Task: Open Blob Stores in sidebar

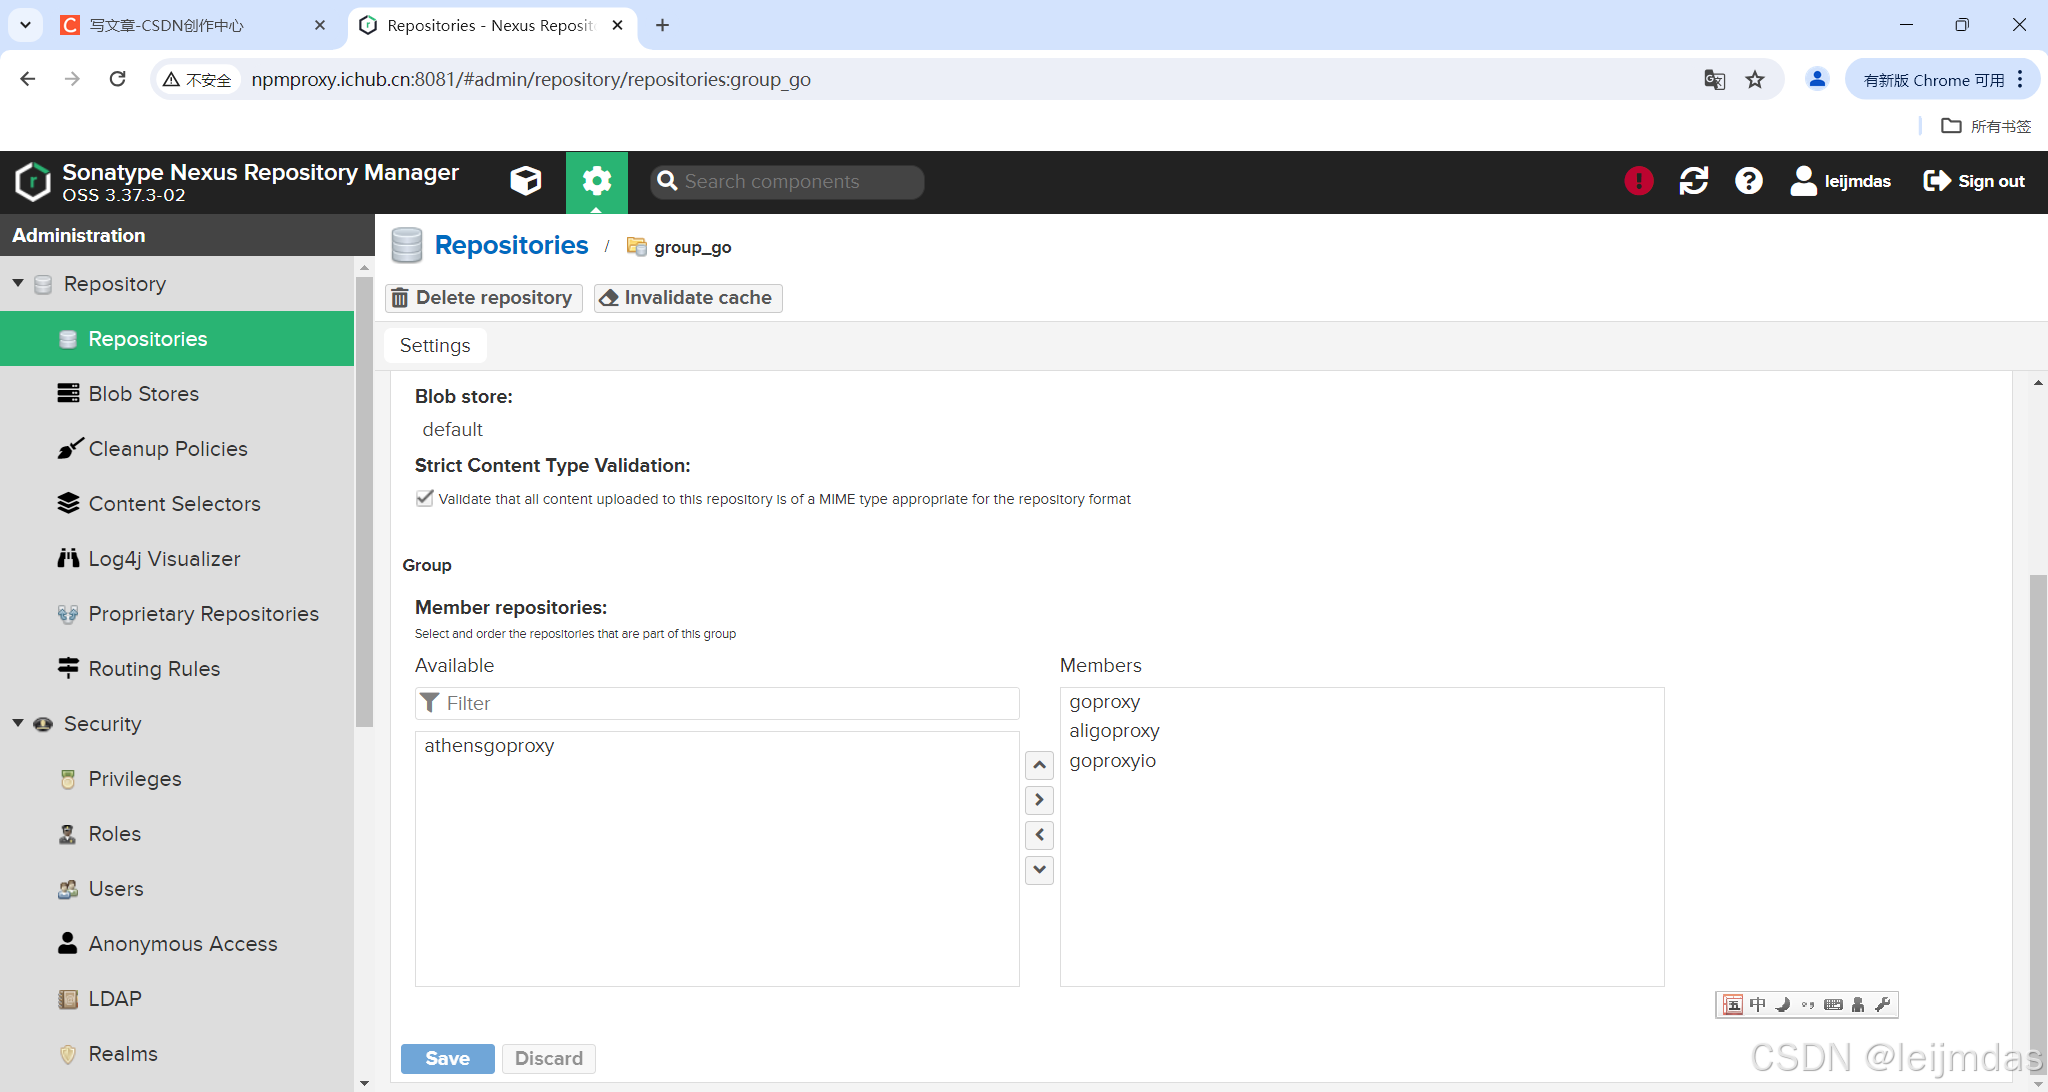Action: point(143,394)
